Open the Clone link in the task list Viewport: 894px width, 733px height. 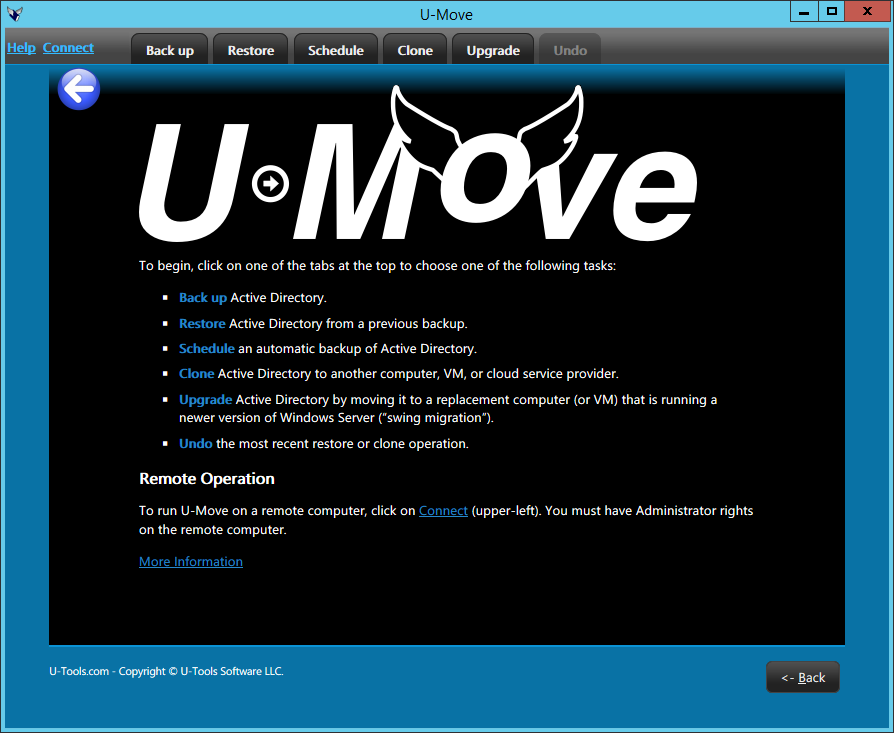click(x=197, y=373)
